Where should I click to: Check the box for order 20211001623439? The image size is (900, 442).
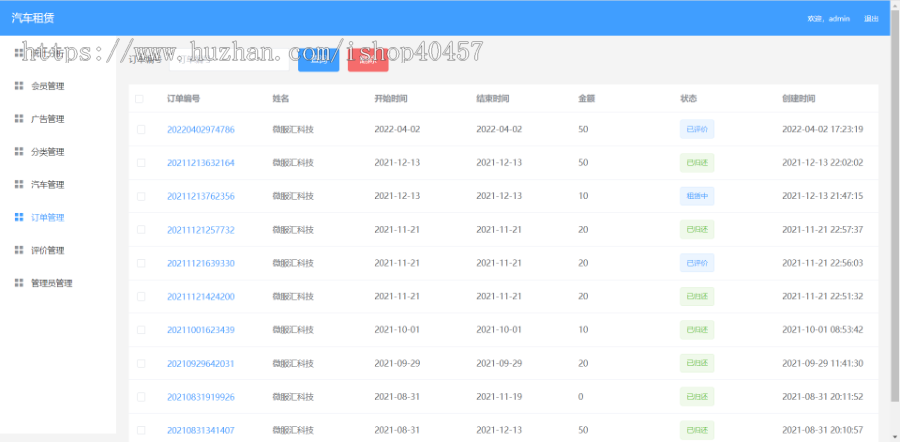click(141, 330)
